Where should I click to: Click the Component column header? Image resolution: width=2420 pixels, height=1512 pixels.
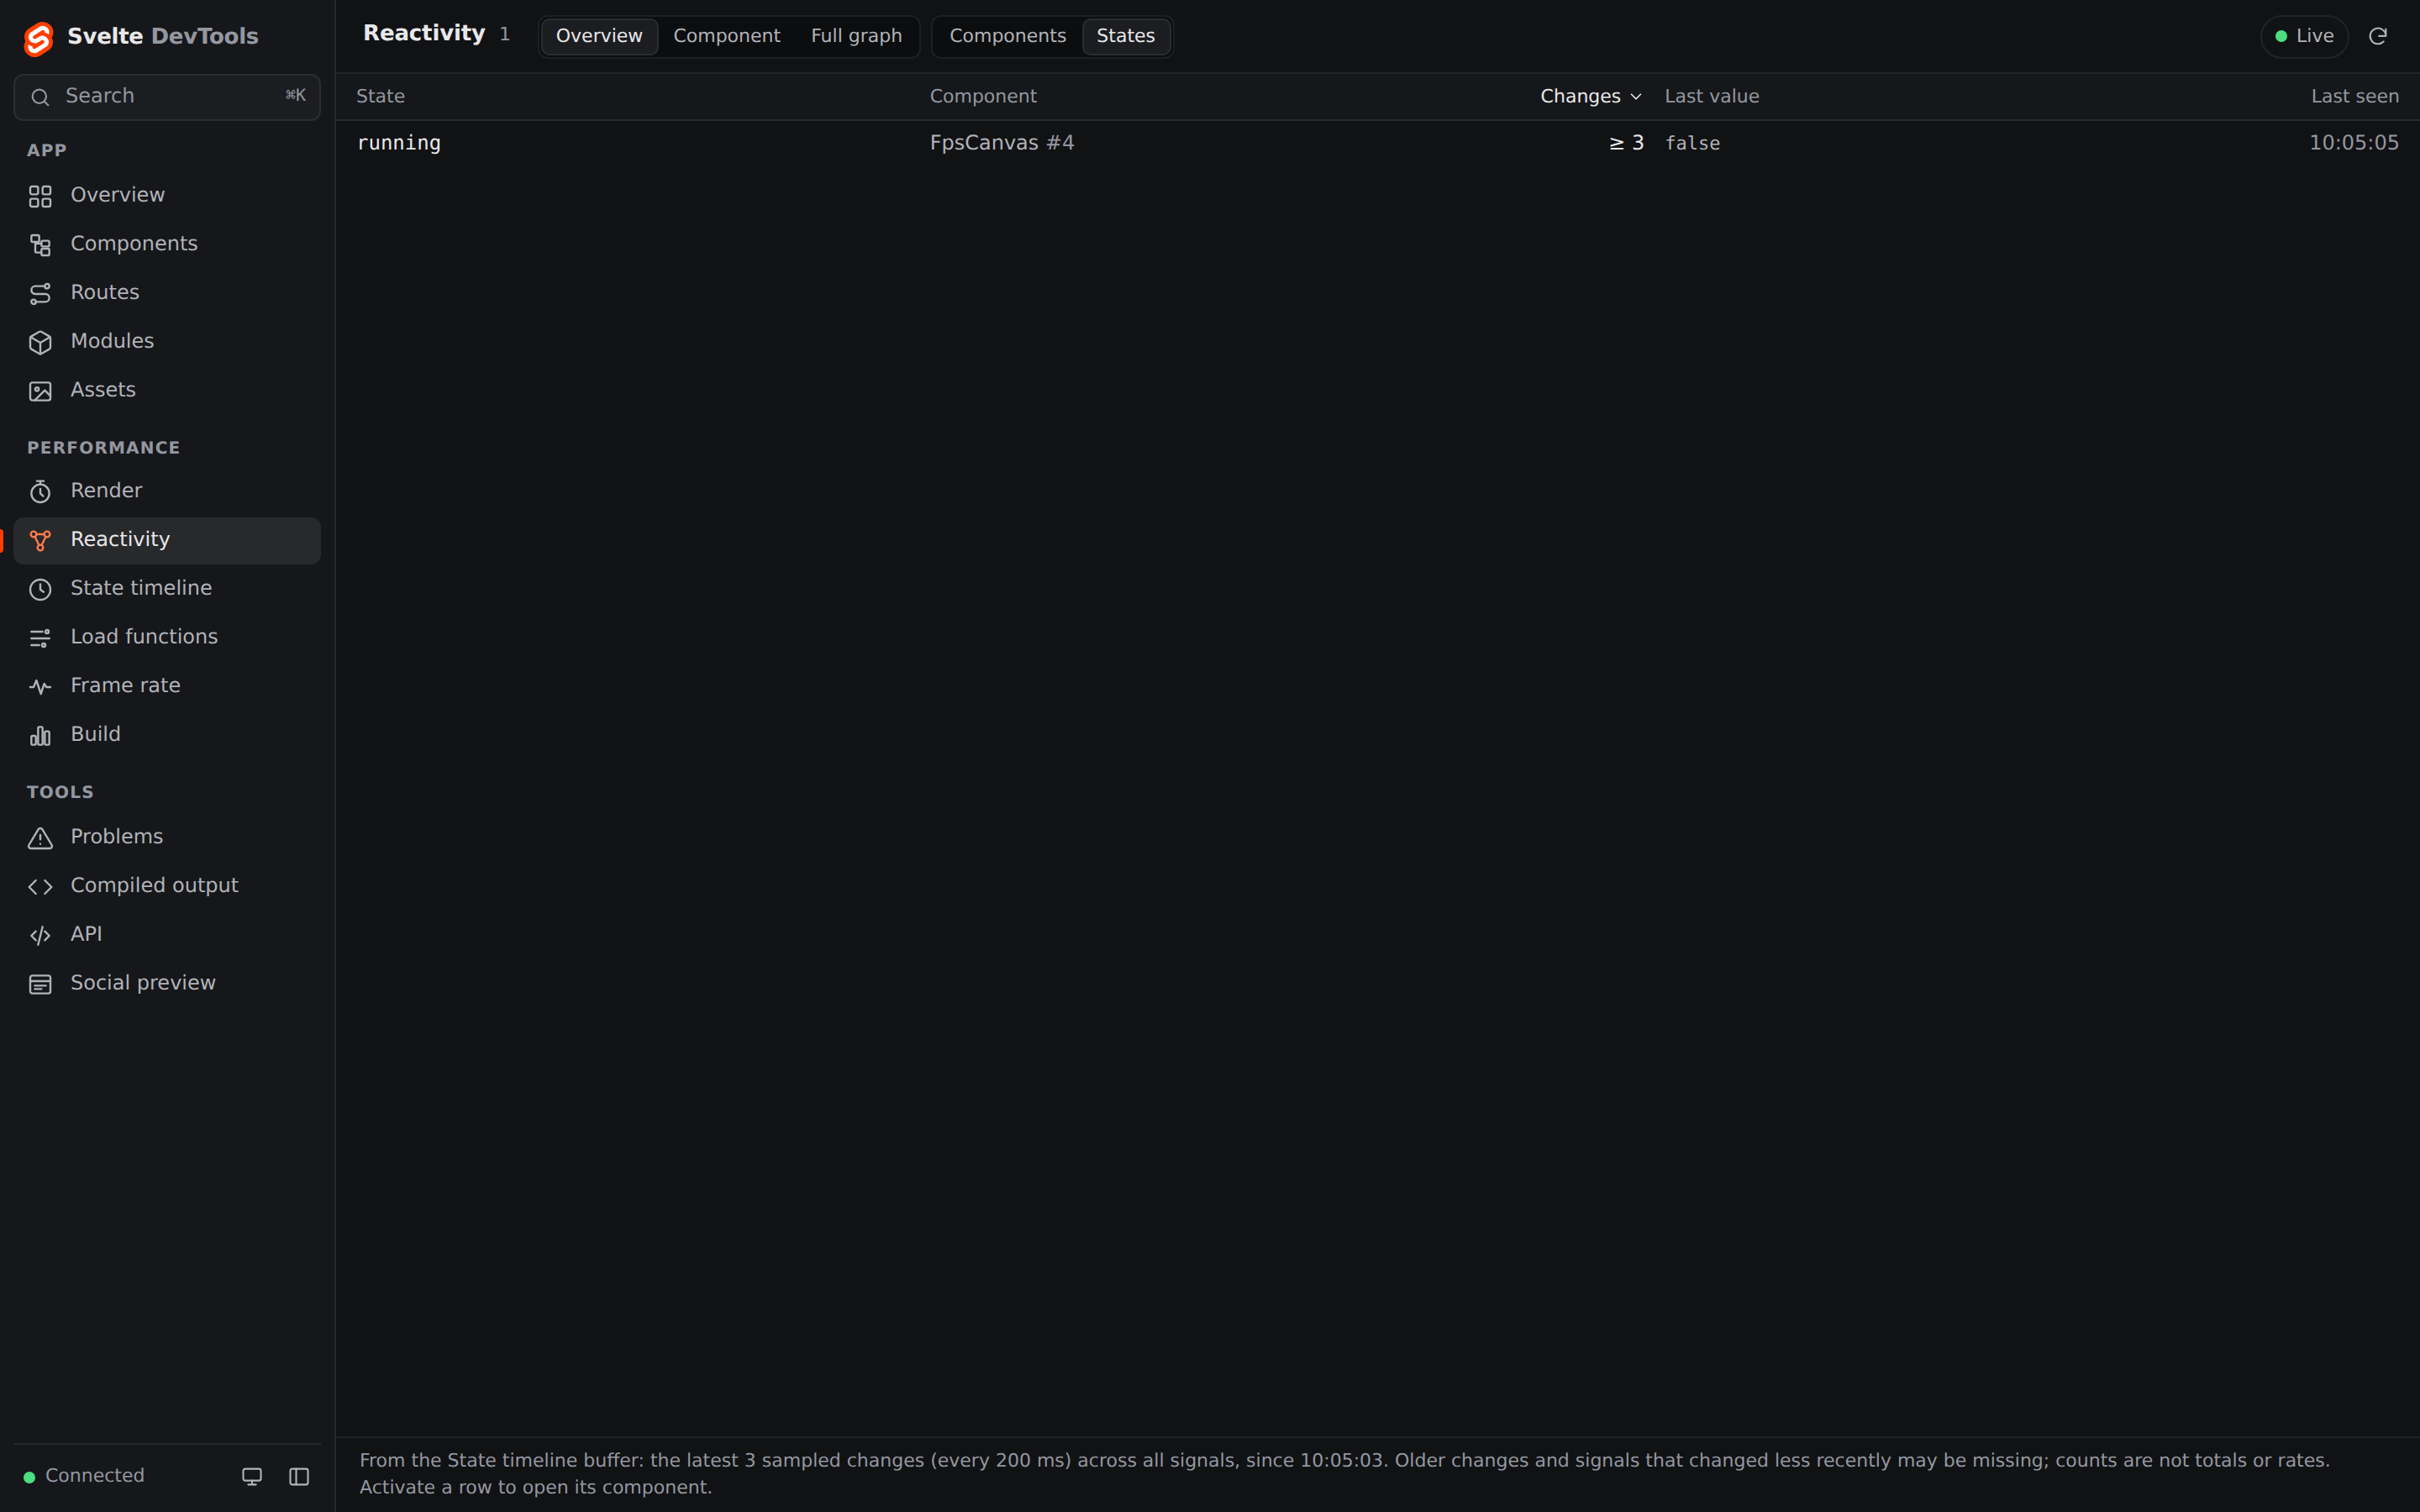pos(983,96)
